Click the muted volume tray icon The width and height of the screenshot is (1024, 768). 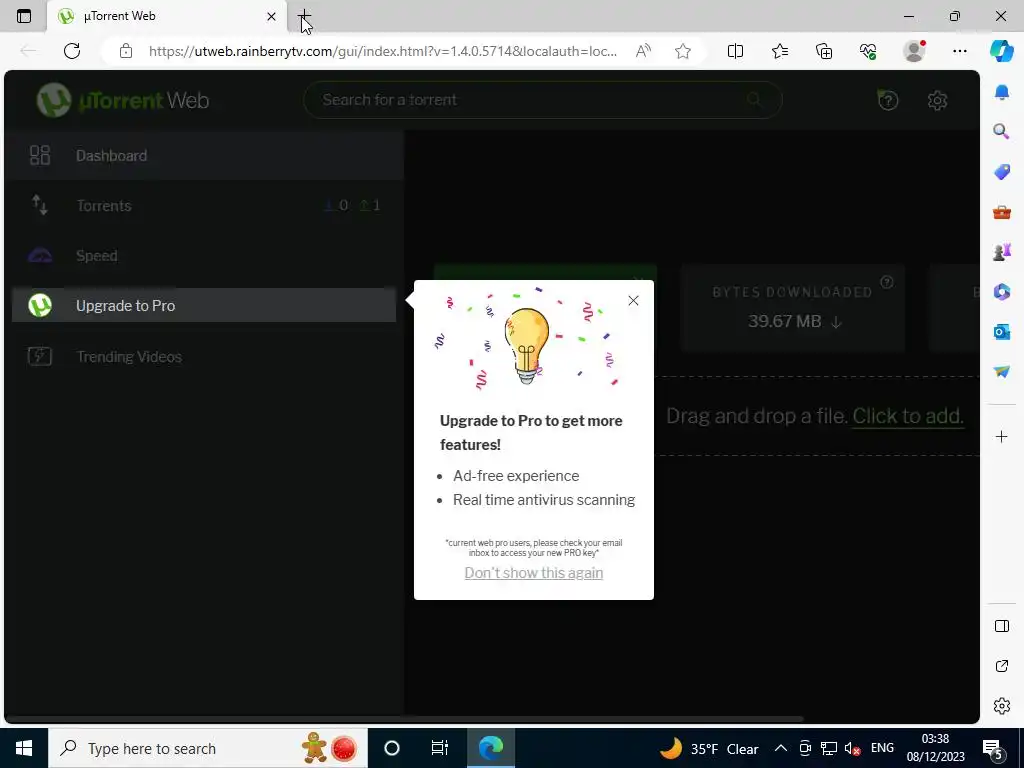point(852,748)
